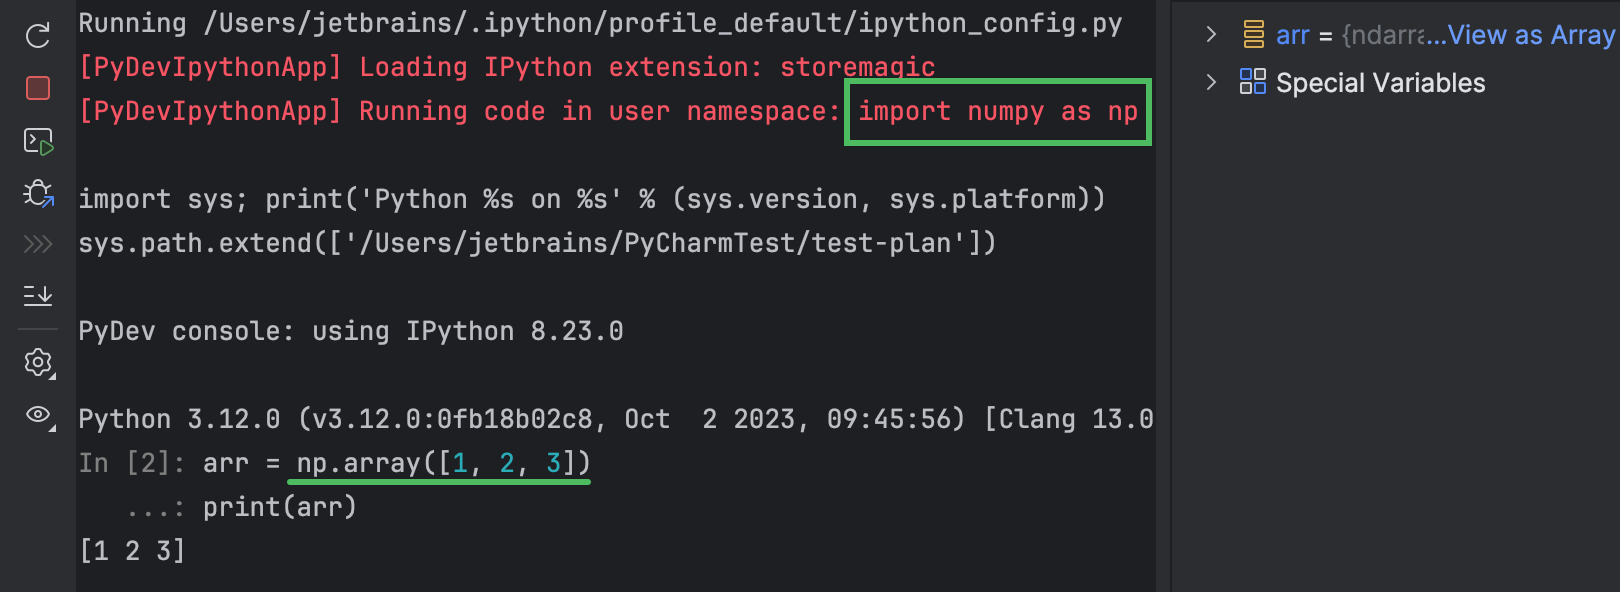This screenshot has width=1620, height=592.
Task: Click the Rerun console icon
Action: 38,37
